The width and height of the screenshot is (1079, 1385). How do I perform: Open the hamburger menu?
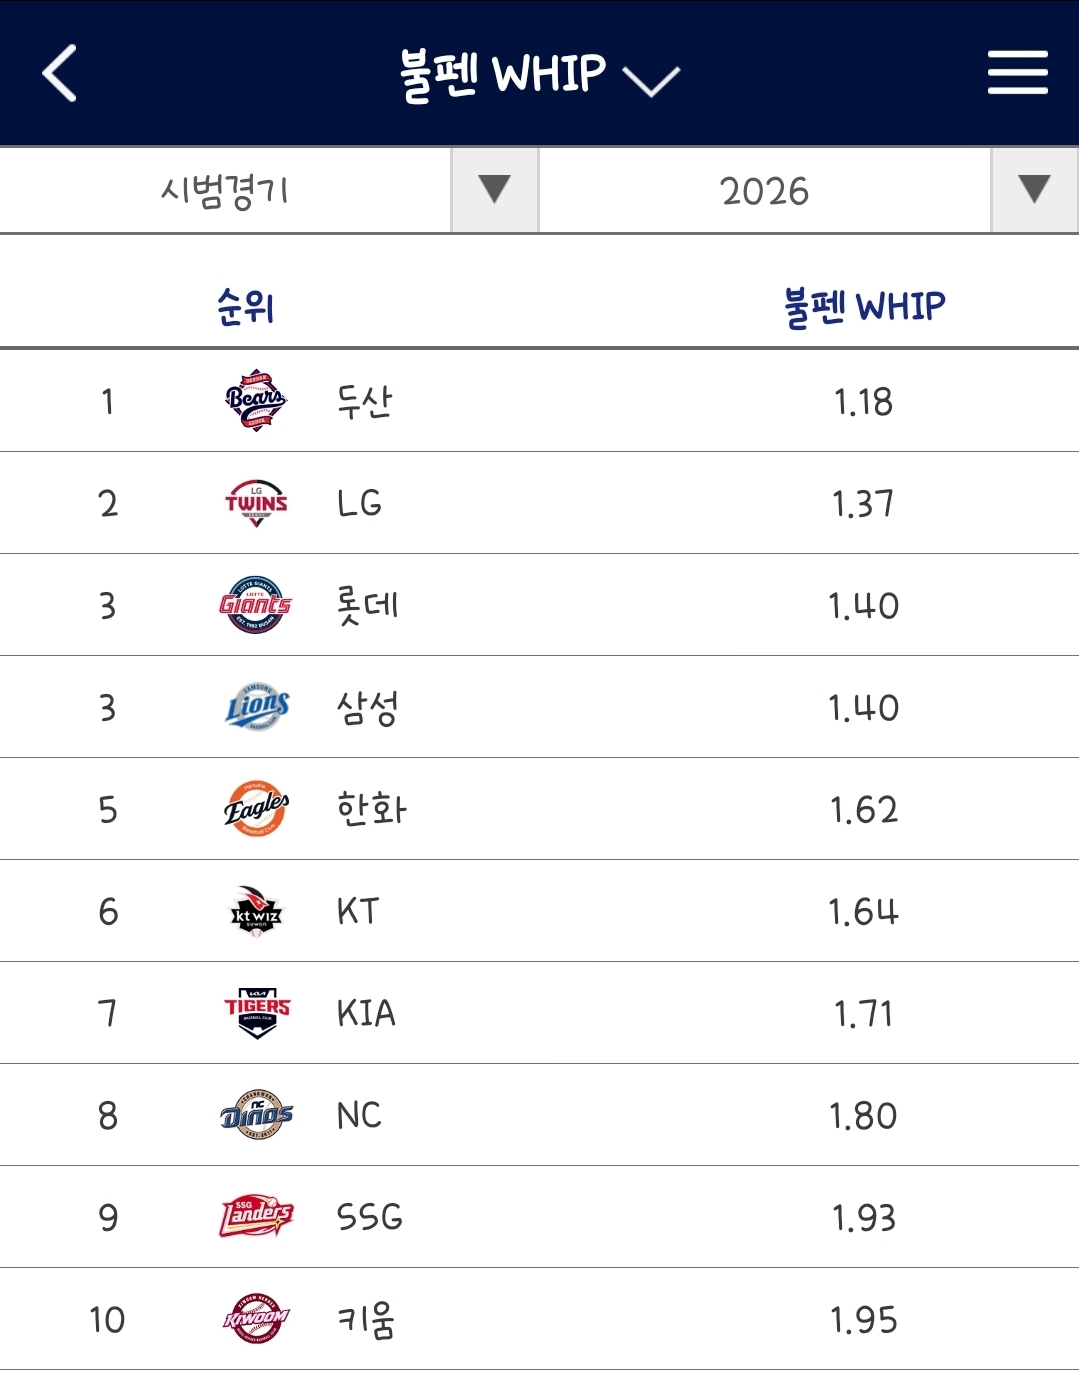[x=1017, y=73]
